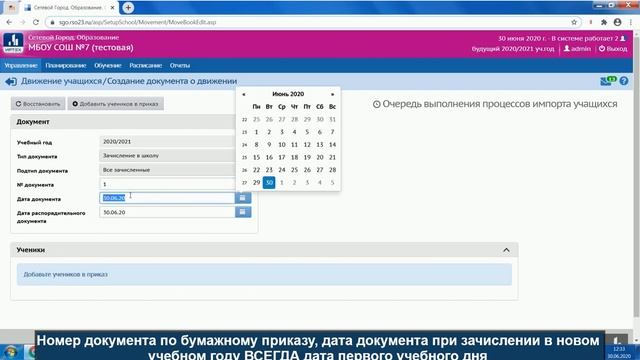Image resolution: width=640 pixels, height=360 pixels.
Task: Open a new browser tab
Action: coord(128,7)
